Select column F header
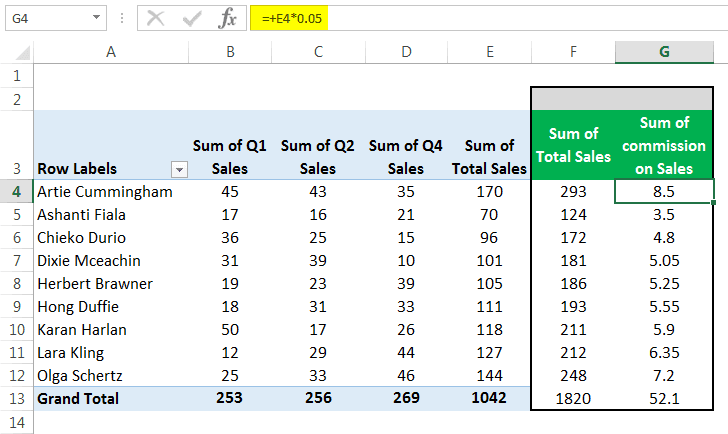Screen dimensions: 728x434 [573, 52]
